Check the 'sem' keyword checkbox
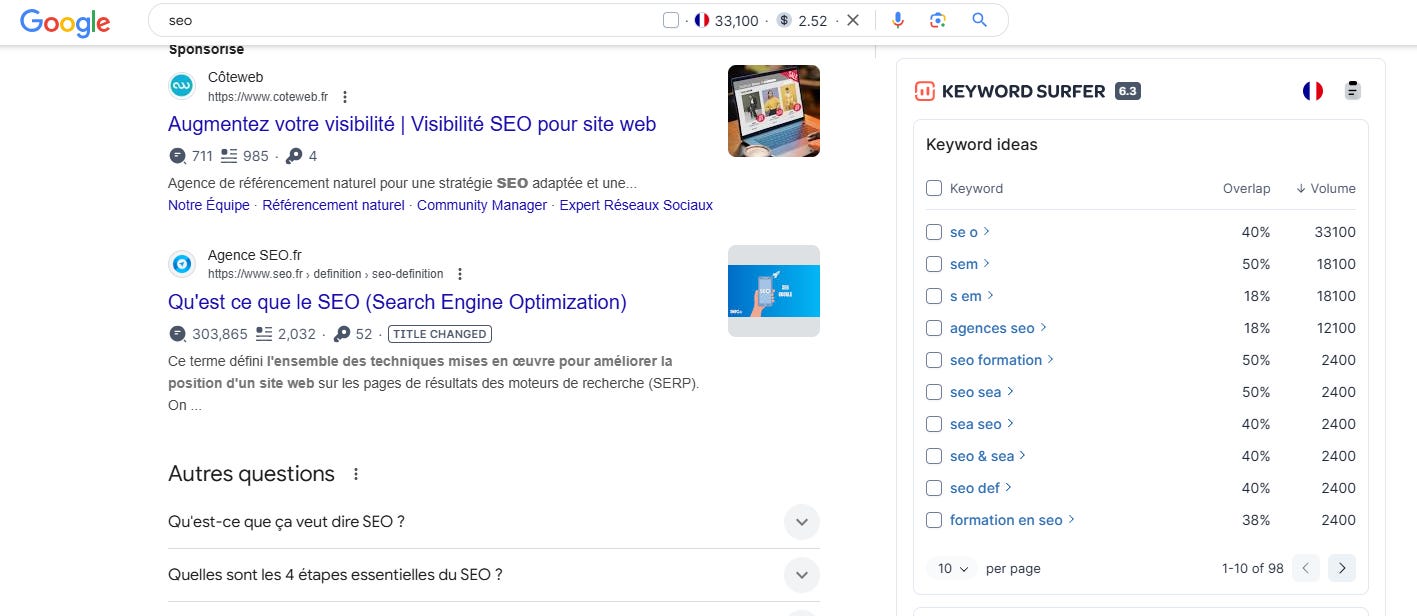Viewport: 1417px width, 616px height. pos(934,264)
